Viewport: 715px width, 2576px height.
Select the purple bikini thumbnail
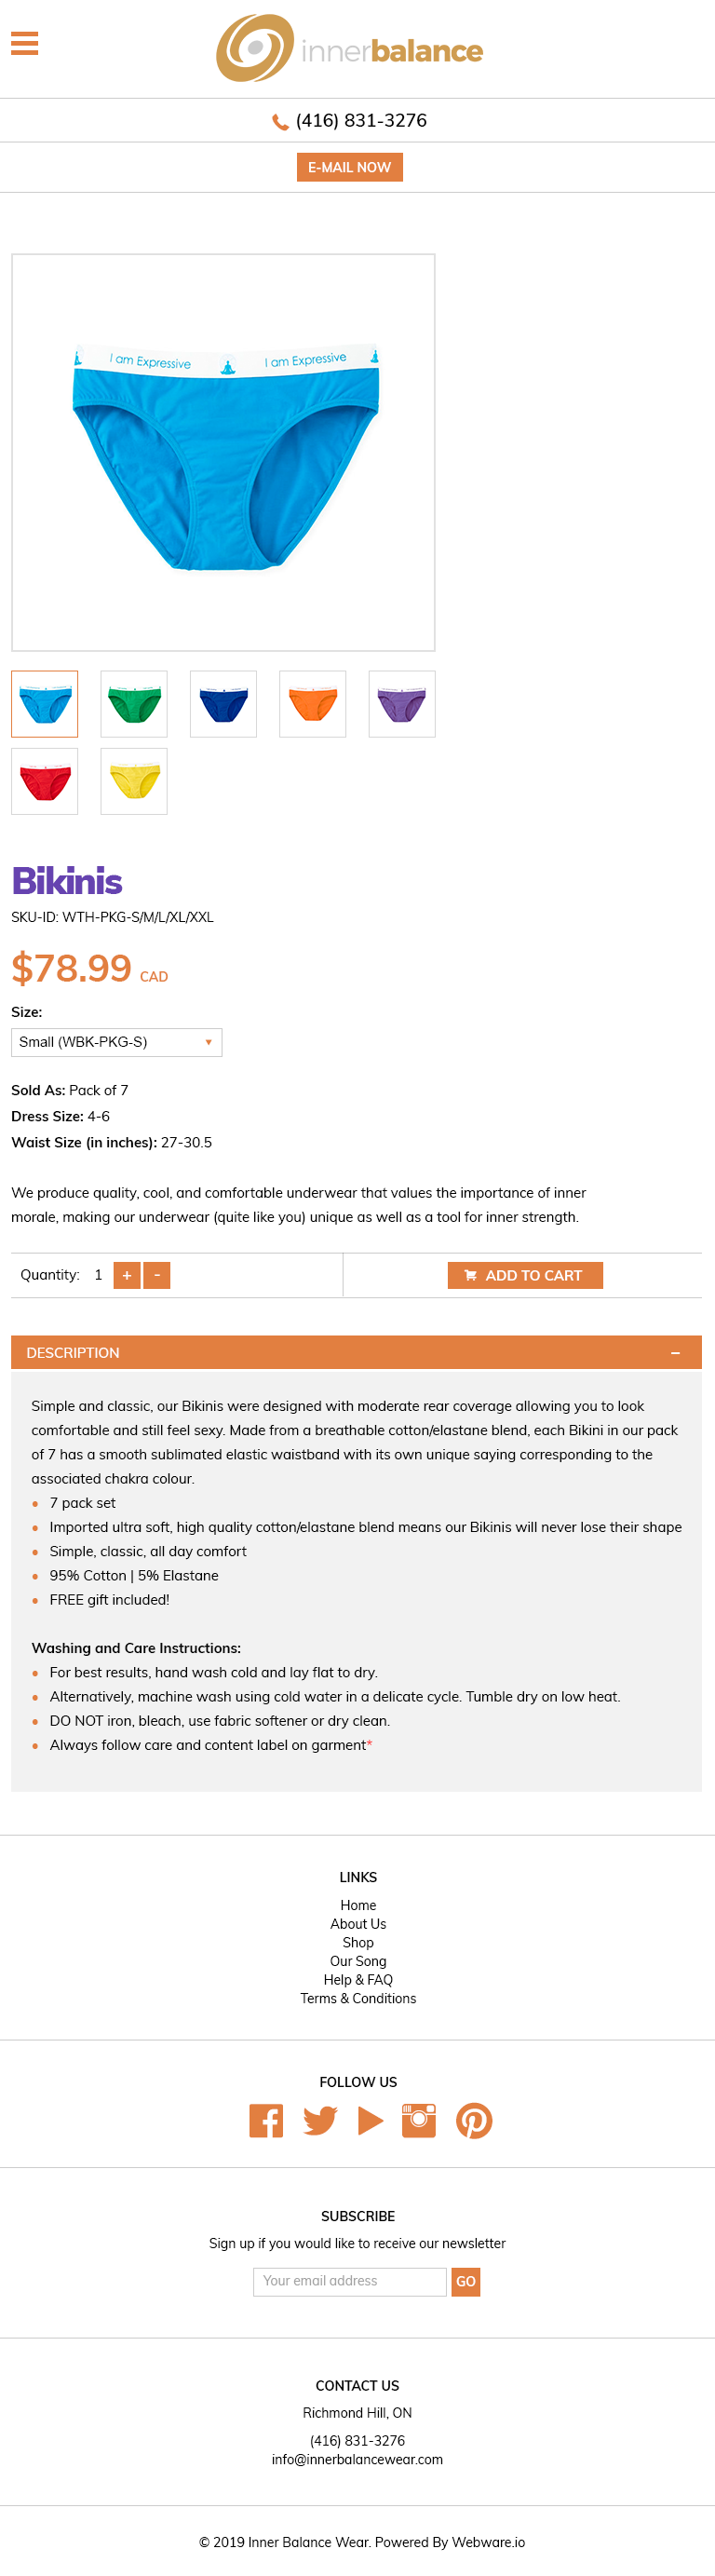[402, 704]
